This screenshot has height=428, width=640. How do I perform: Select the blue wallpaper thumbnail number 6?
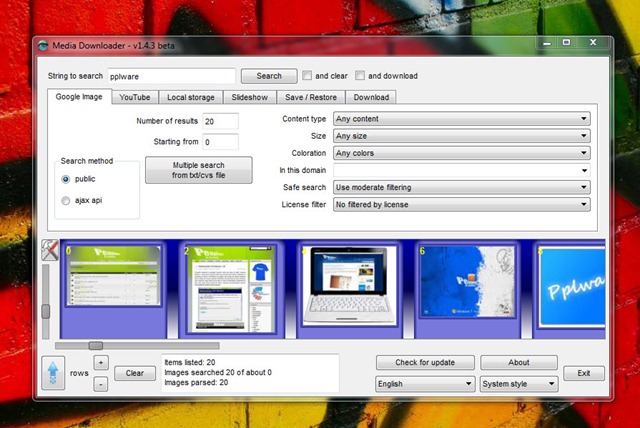tap(467, 282)
